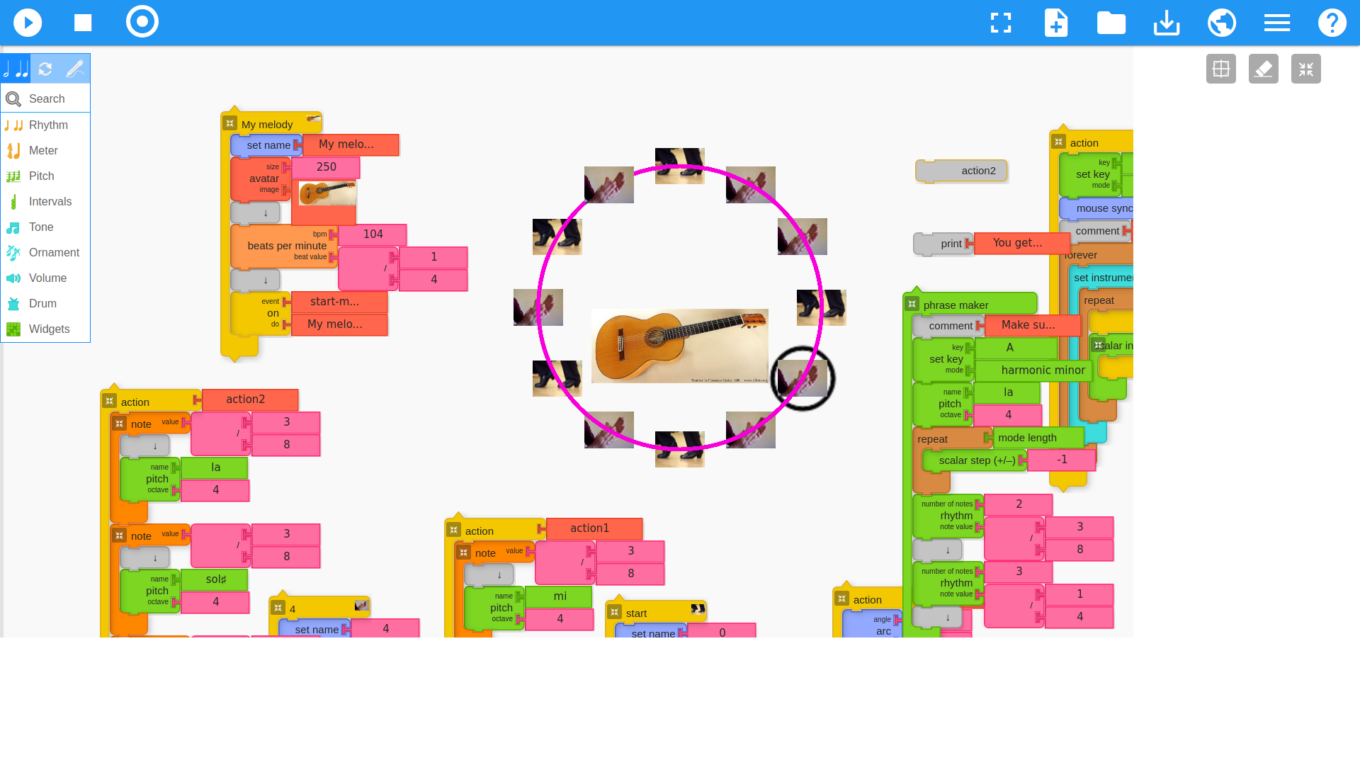Open the load project folder icon
The width and height of the screenshot is (1360, 765).
pyautogui.click(x=1111, y=22)
